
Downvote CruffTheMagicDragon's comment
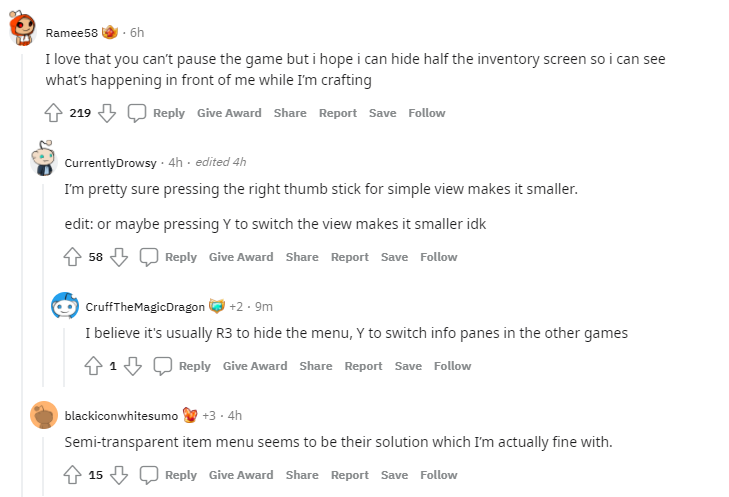[133, 366]
